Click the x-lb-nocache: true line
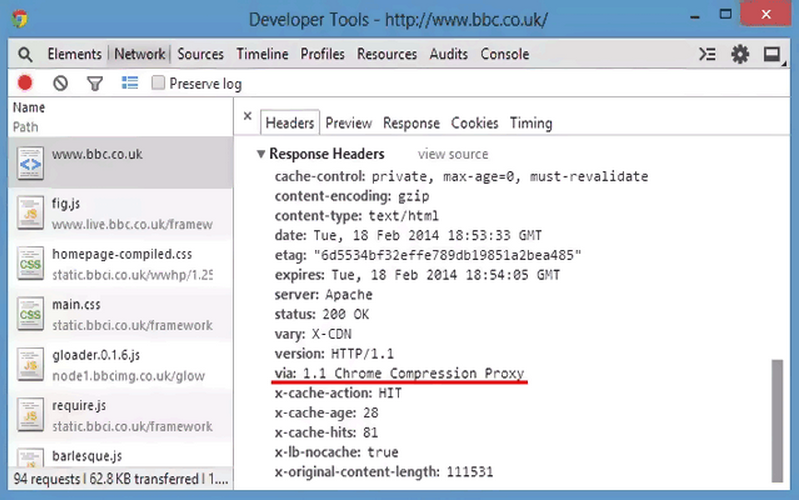Screen dimensions: 800x502 [336, 452]
